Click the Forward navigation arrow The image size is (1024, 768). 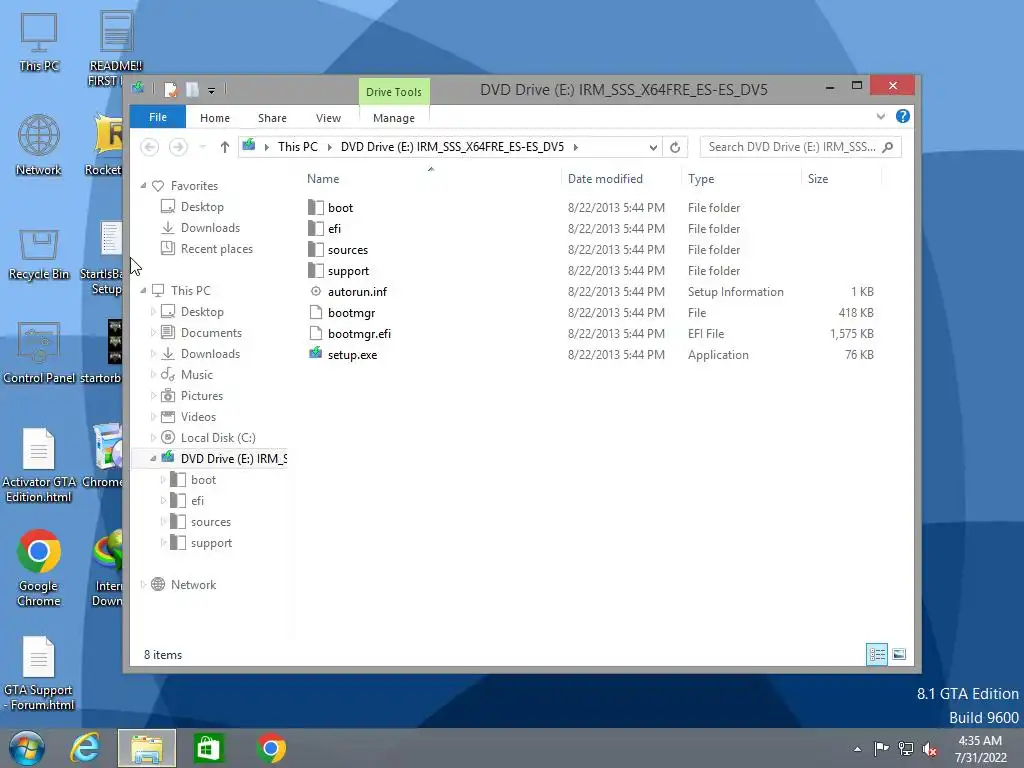point(178,147)
